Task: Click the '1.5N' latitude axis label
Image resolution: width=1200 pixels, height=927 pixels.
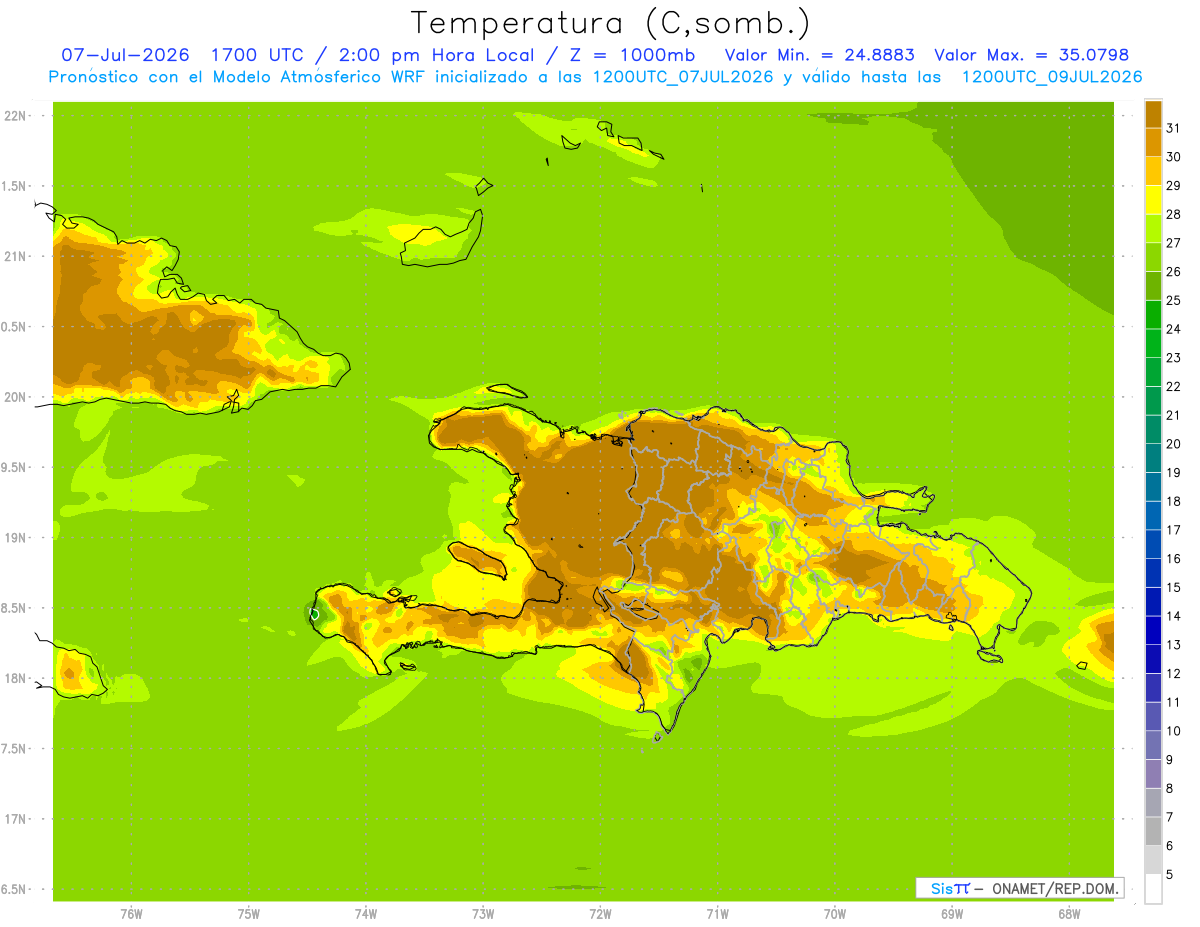Action: (x=14, y=186)
